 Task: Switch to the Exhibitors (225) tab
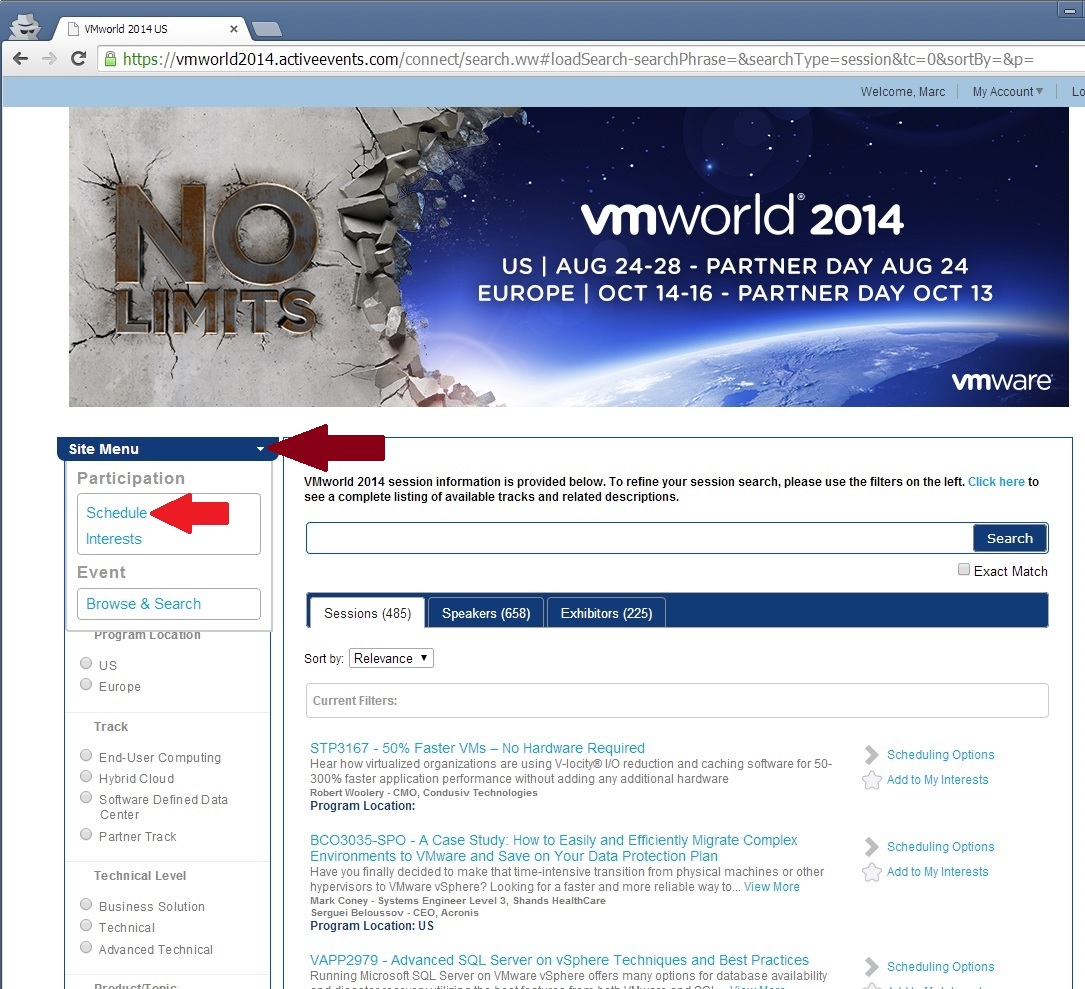(606, 613)
